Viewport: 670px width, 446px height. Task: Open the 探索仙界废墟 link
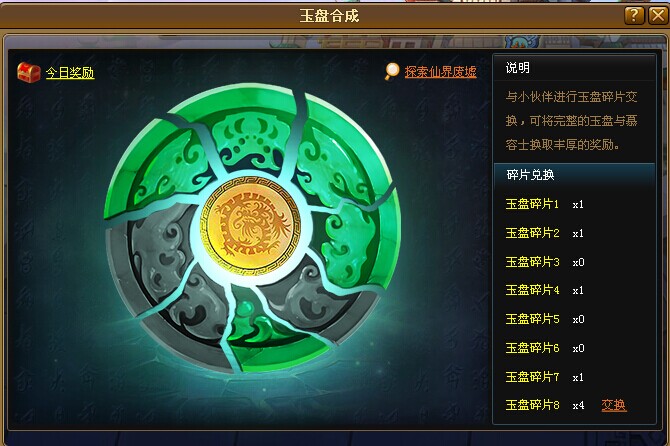point(441,72)
